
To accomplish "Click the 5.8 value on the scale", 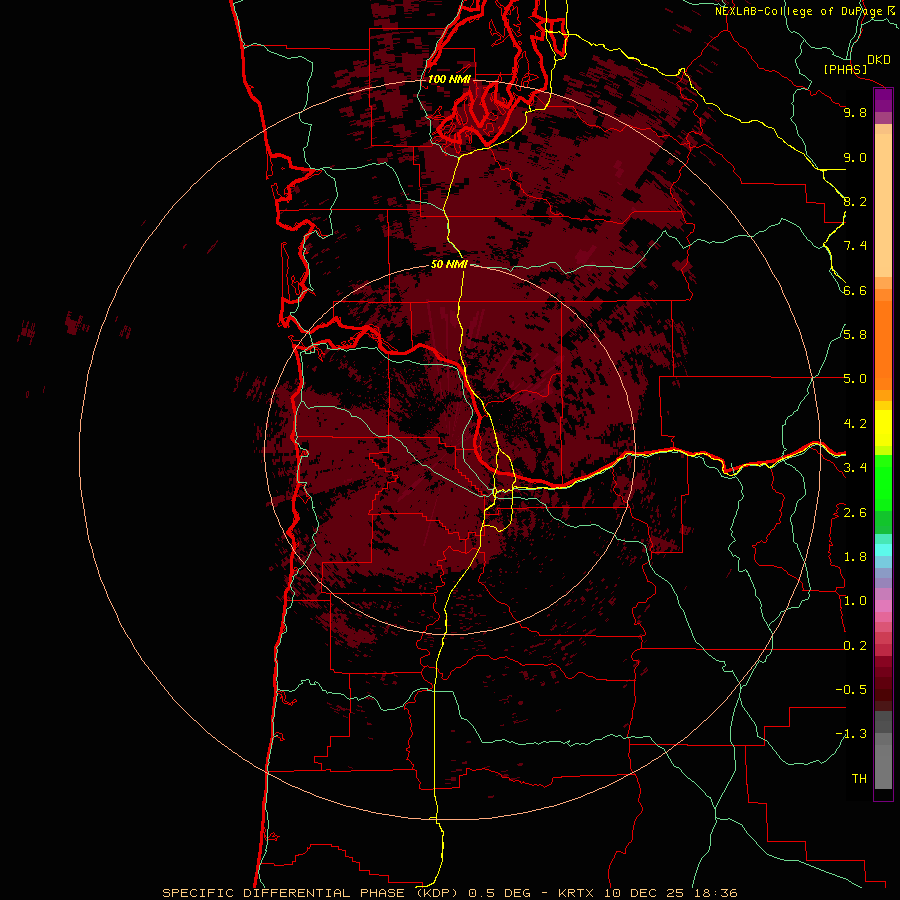I will [855, 335].
